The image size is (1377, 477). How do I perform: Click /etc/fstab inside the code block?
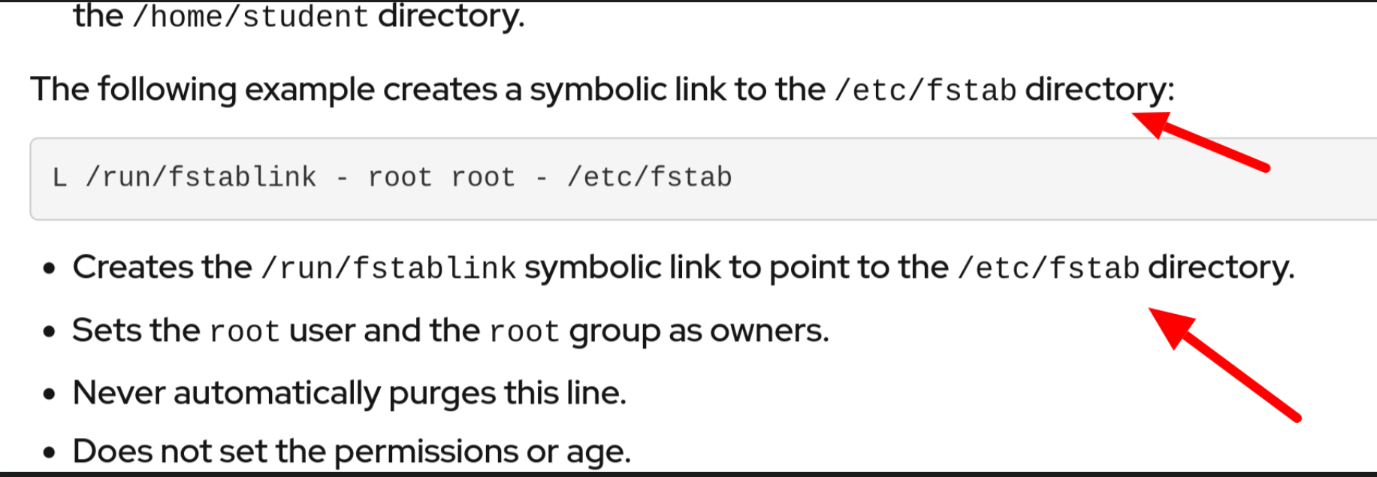(649, 178)
